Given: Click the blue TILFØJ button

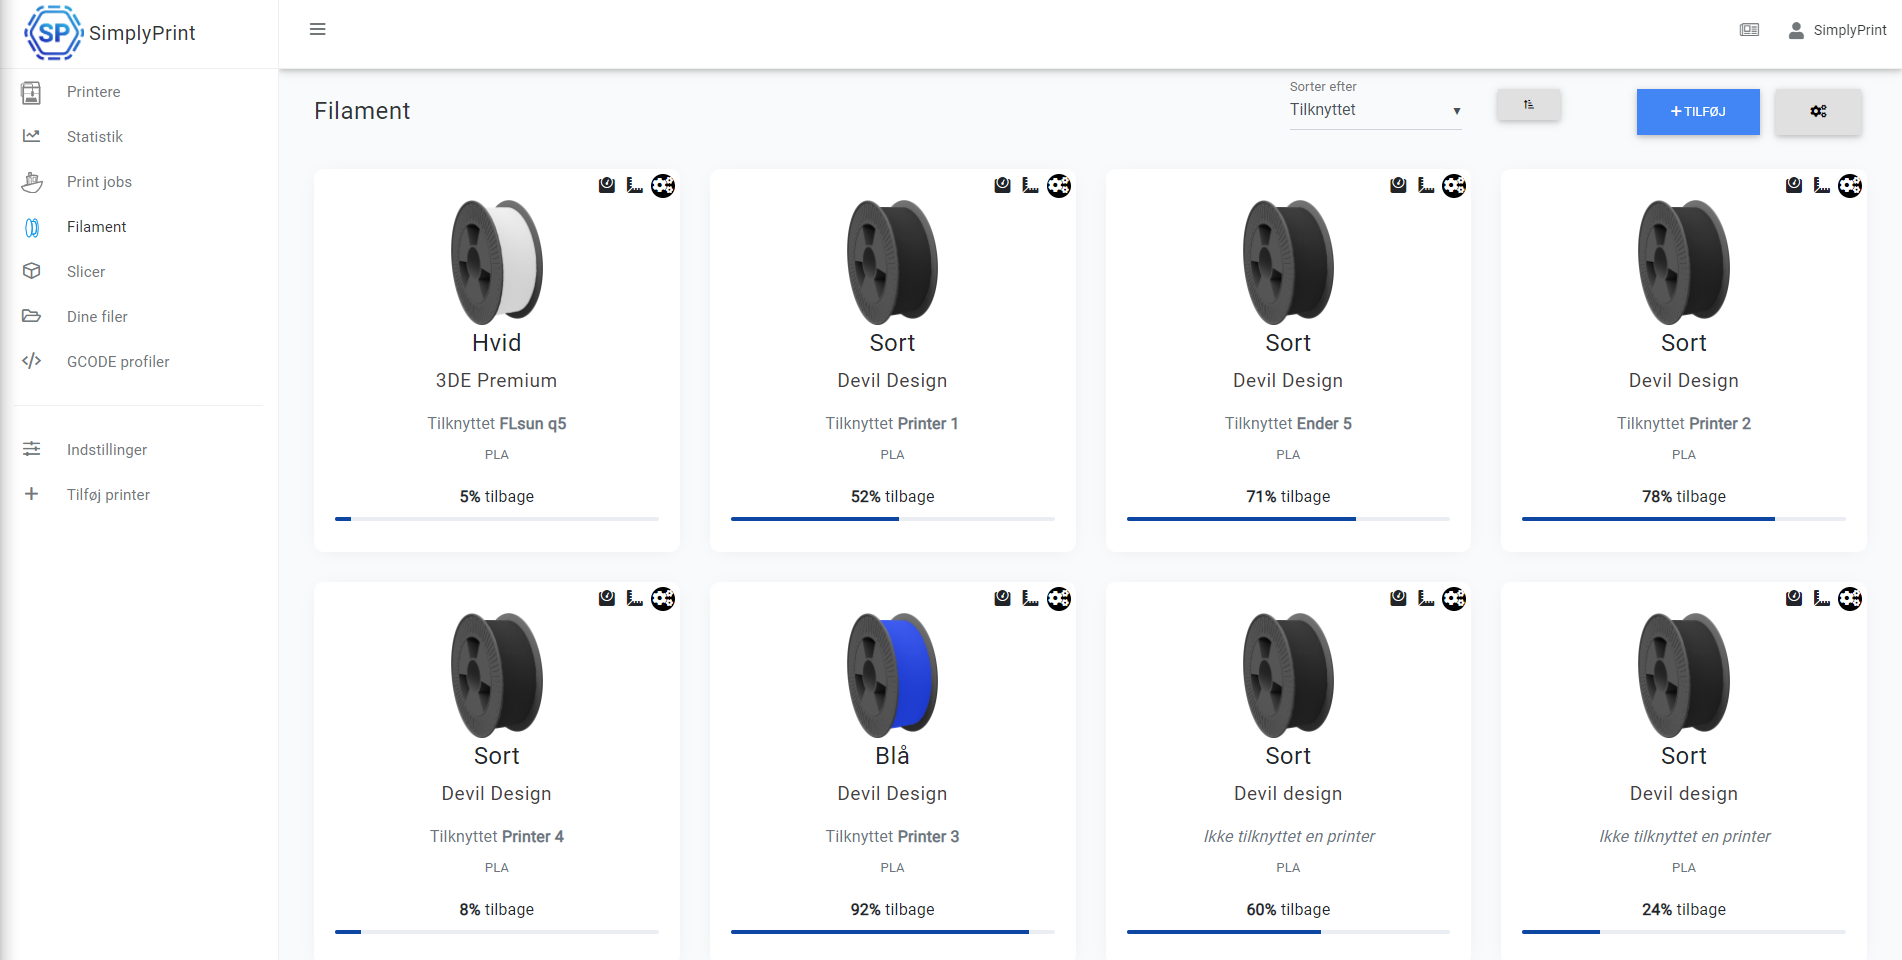Looking at the screenshot, I should click(1697, 111).
